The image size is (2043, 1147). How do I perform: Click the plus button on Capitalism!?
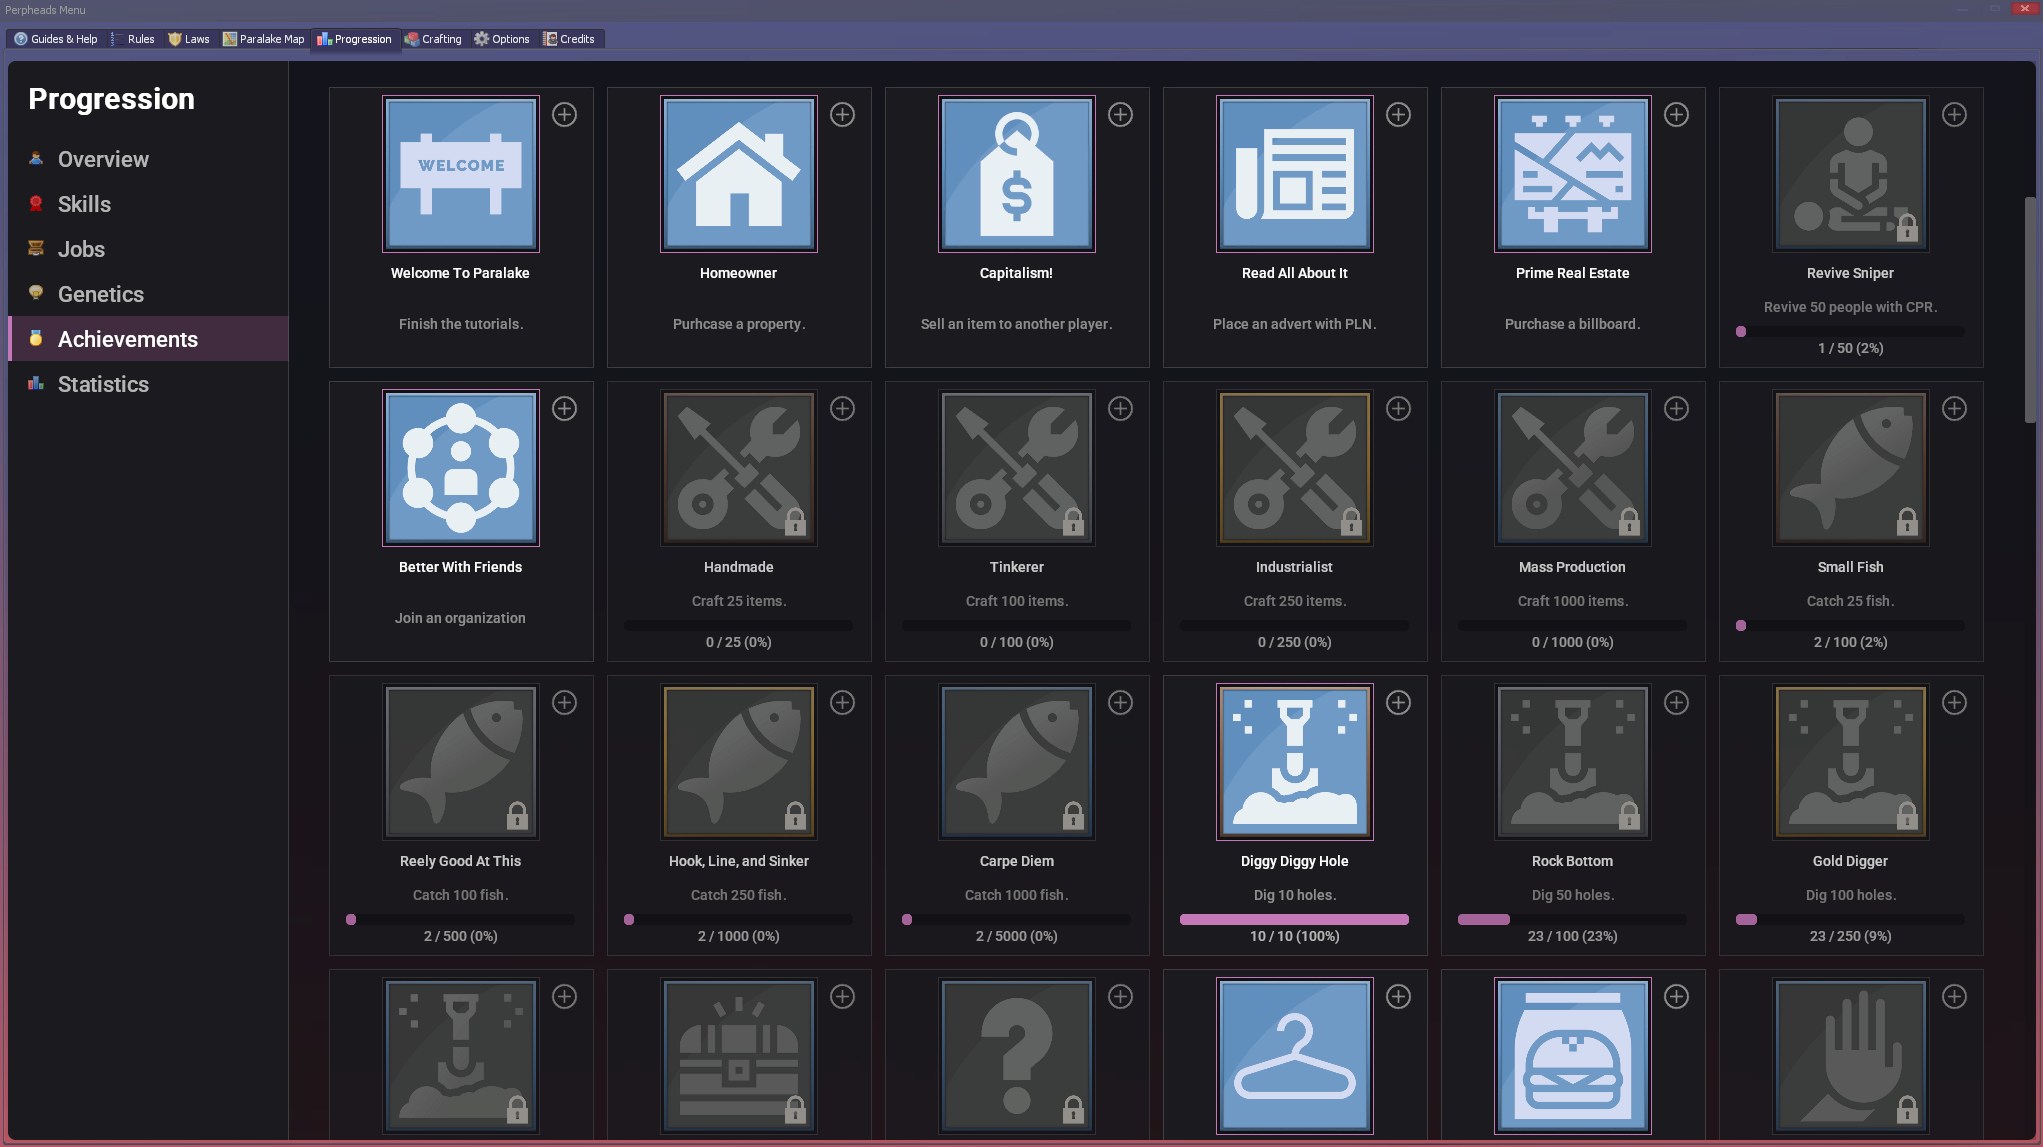tap(1121, 115)
